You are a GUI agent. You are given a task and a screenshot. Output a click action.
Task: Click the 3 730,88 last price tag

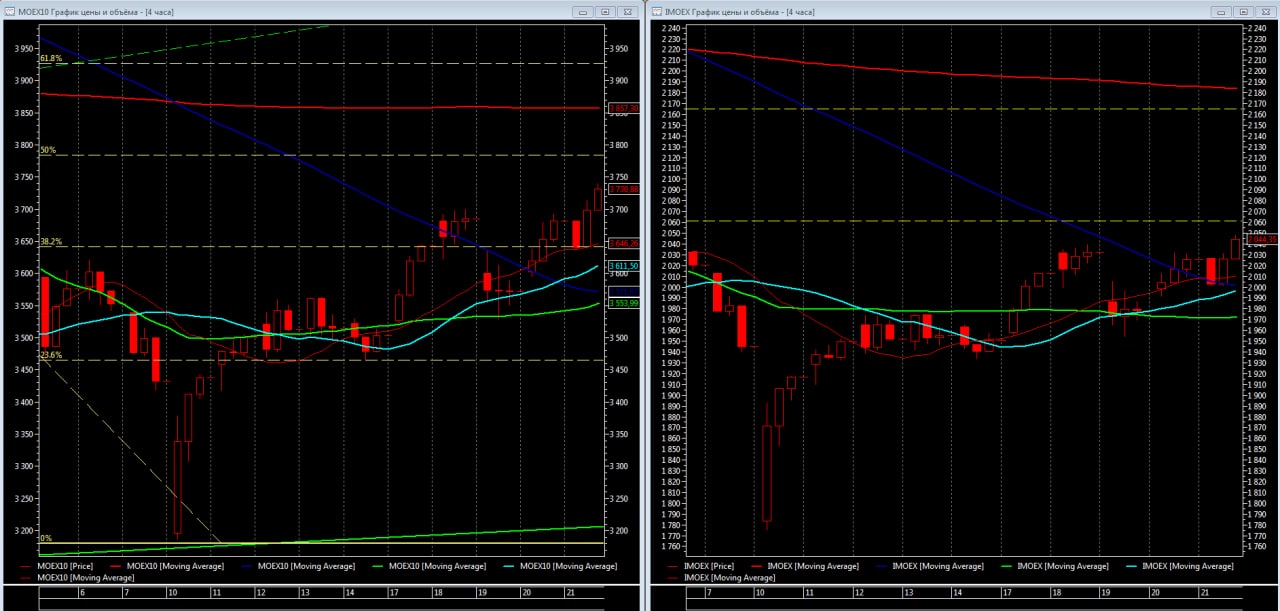624,189
